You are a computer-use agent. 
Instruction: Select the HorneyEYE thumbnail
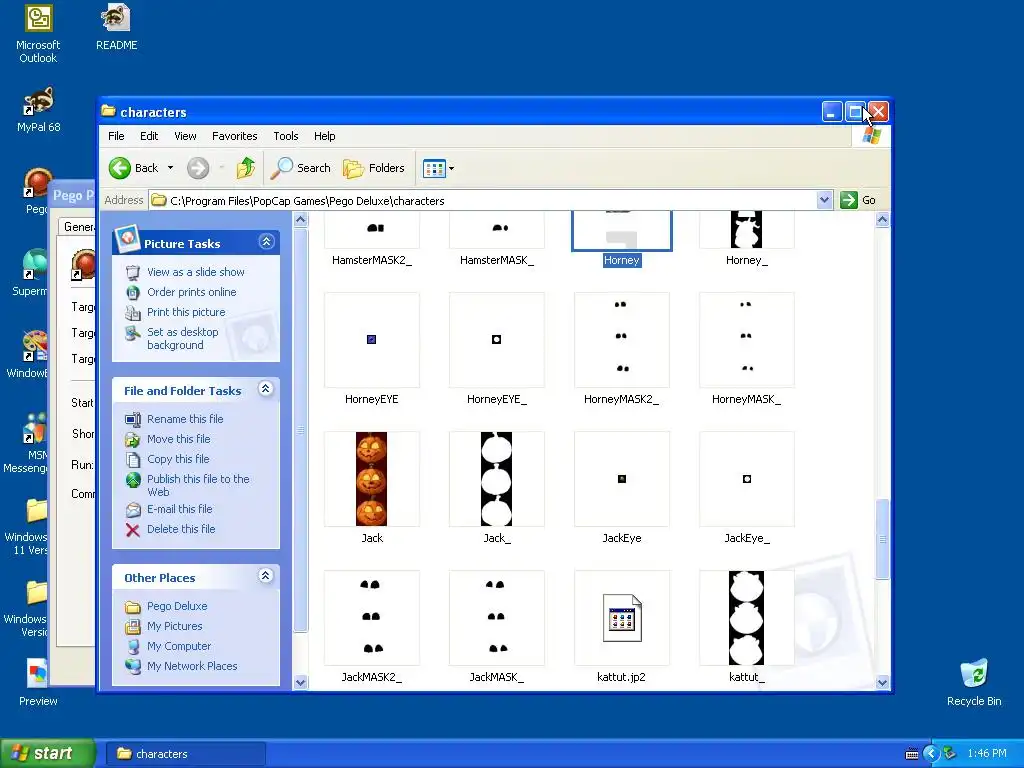pos(372,340)
